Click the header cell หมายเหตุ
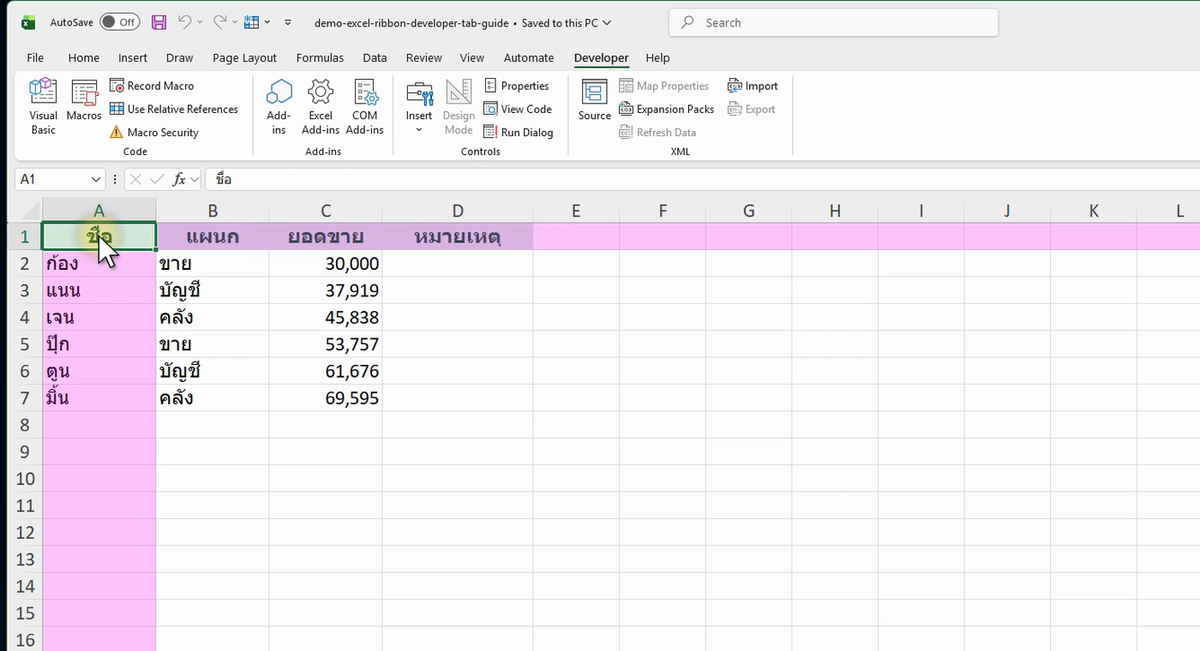Image resolution: width=1200 pixels, height=651 pixels. coord(457,237)
